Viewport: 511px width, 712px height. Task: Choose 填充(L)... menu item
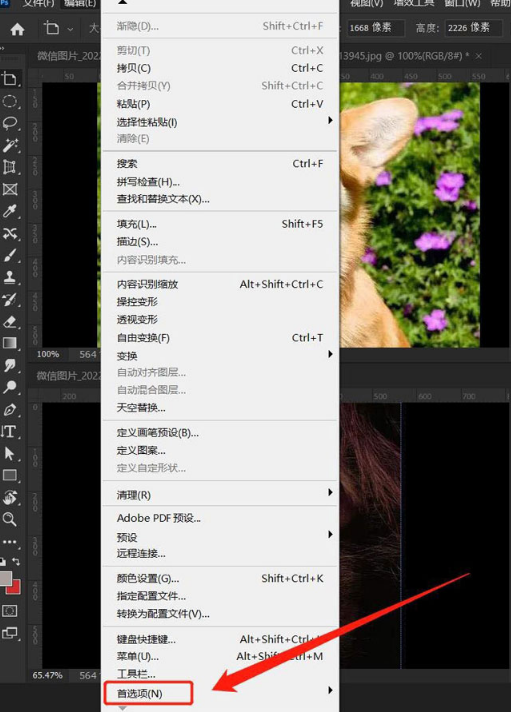coord(220,224)
